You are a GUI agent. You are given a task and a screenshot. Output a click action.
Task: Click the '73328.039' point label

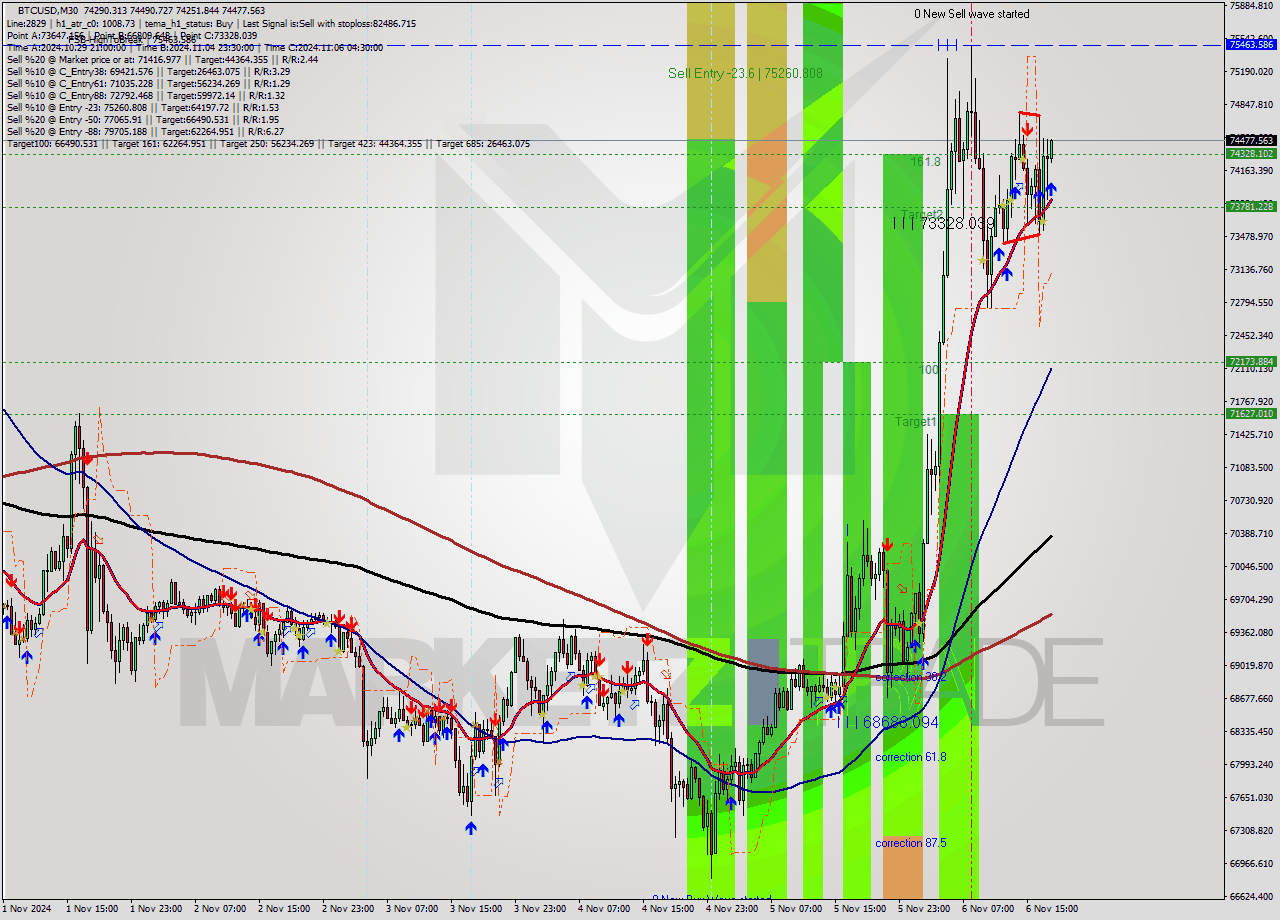click(x=957, y=223)
